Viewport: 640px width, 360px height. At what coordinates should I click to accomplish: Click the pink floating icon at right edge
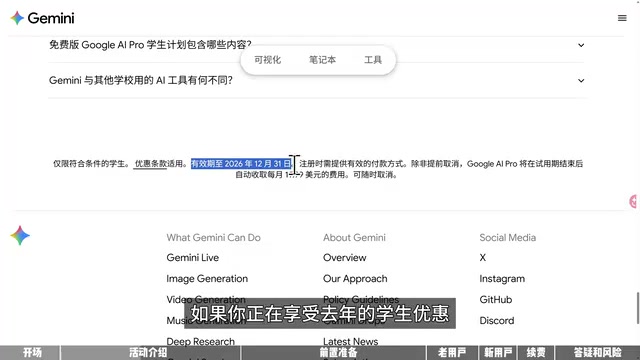(634, 201)
